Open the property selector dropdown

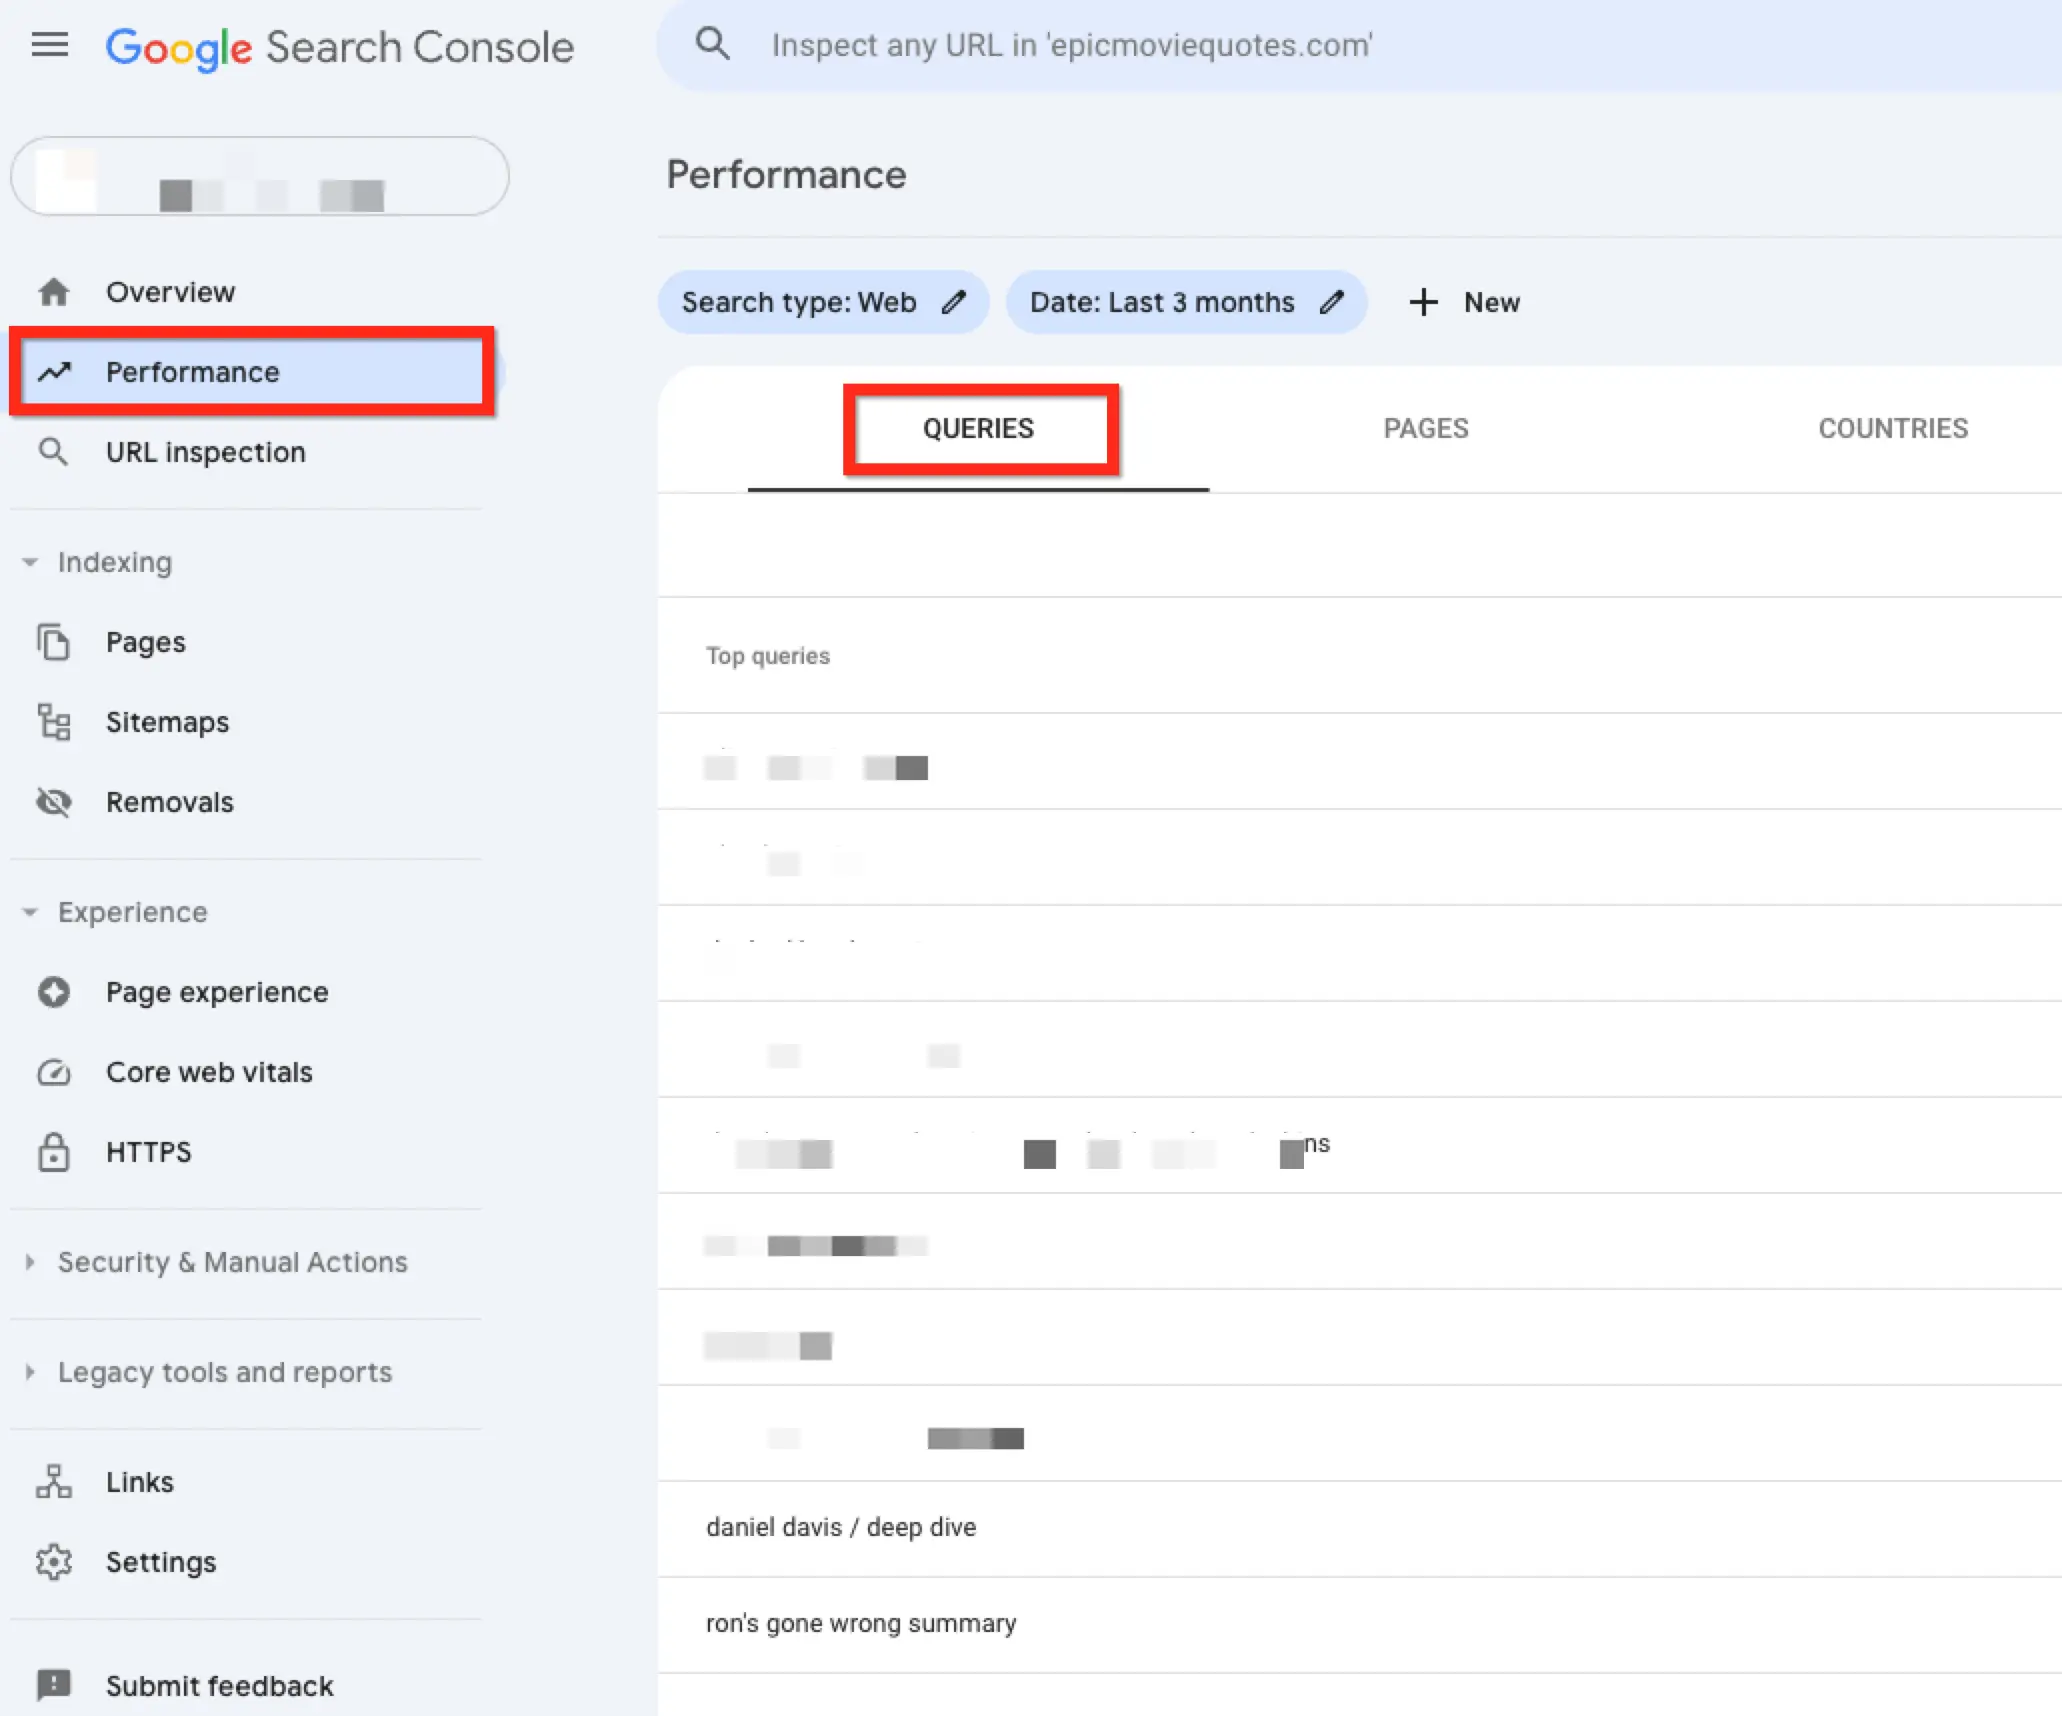coord(260,177)
